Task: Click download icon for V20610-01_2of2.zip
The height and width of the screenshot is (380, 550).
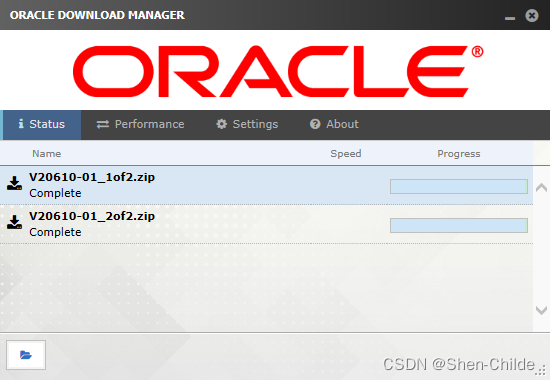Action: click(14, 222)
